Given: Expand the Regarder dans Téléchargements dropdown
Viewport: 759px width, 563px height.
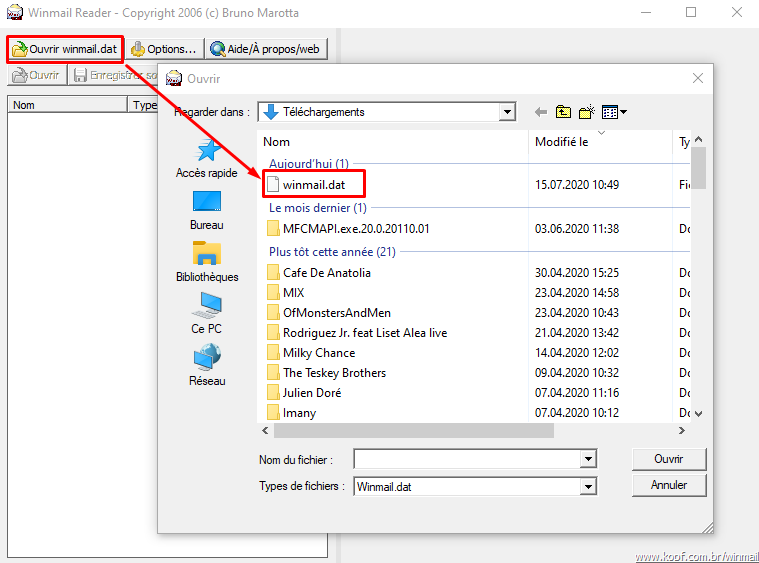Looking at the screenshot, I should [508, 112].
